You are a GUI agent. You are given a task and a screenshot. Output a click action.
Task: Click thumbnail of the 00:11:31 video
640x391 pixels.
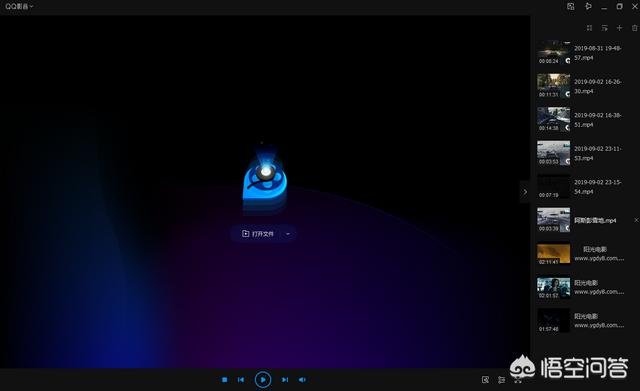(x=553, y=86)
